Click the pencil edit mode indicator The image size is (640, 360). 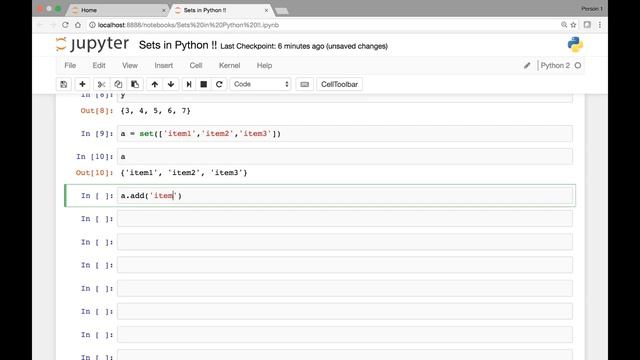(x=527, y=65)
